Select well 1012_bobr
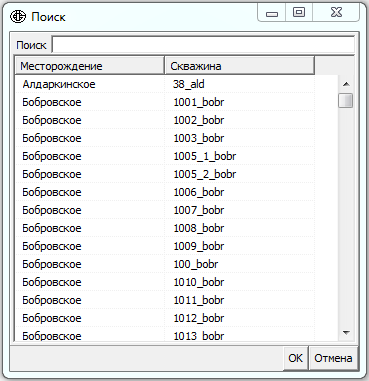369x381 pixels. click(x=199, y=318)
